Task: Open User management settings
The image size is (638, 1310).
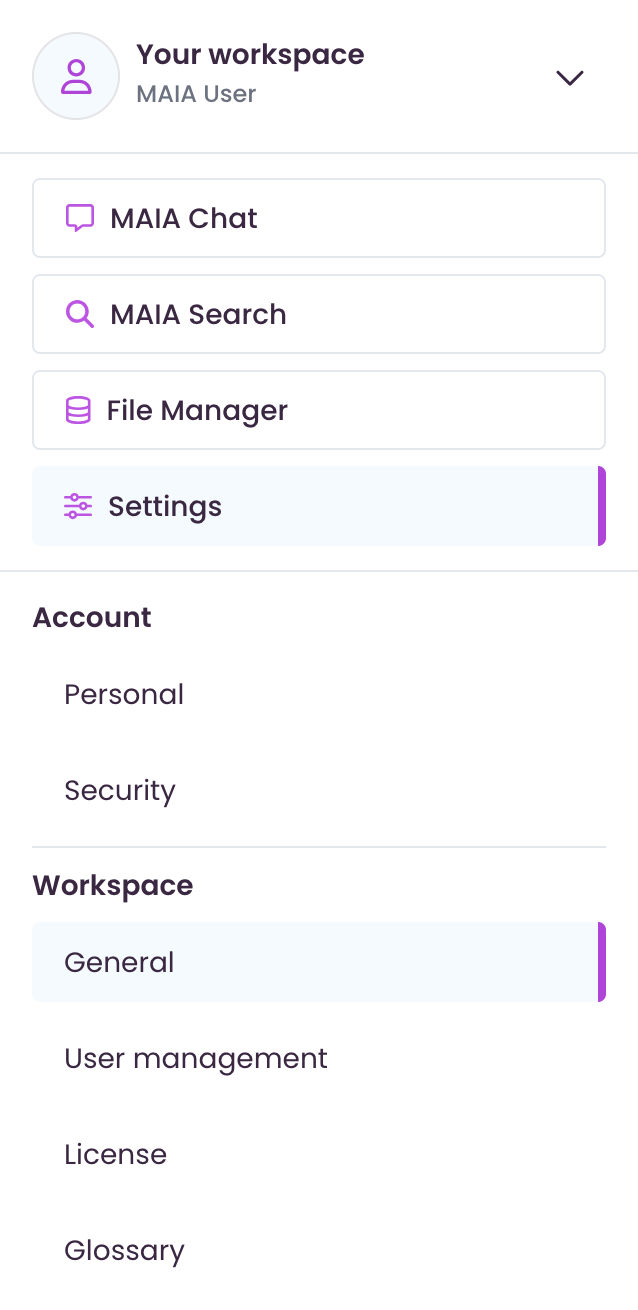Action: (x=196, y=1058)
